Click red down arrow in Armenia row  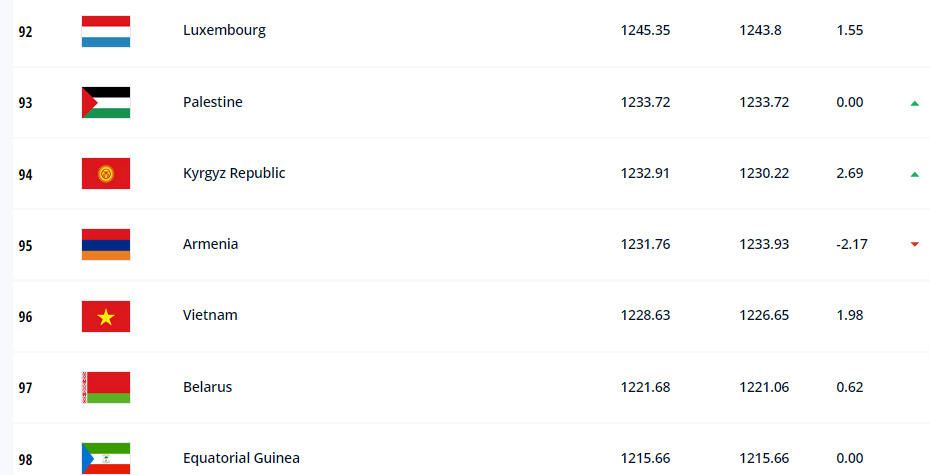click(914, 245)
